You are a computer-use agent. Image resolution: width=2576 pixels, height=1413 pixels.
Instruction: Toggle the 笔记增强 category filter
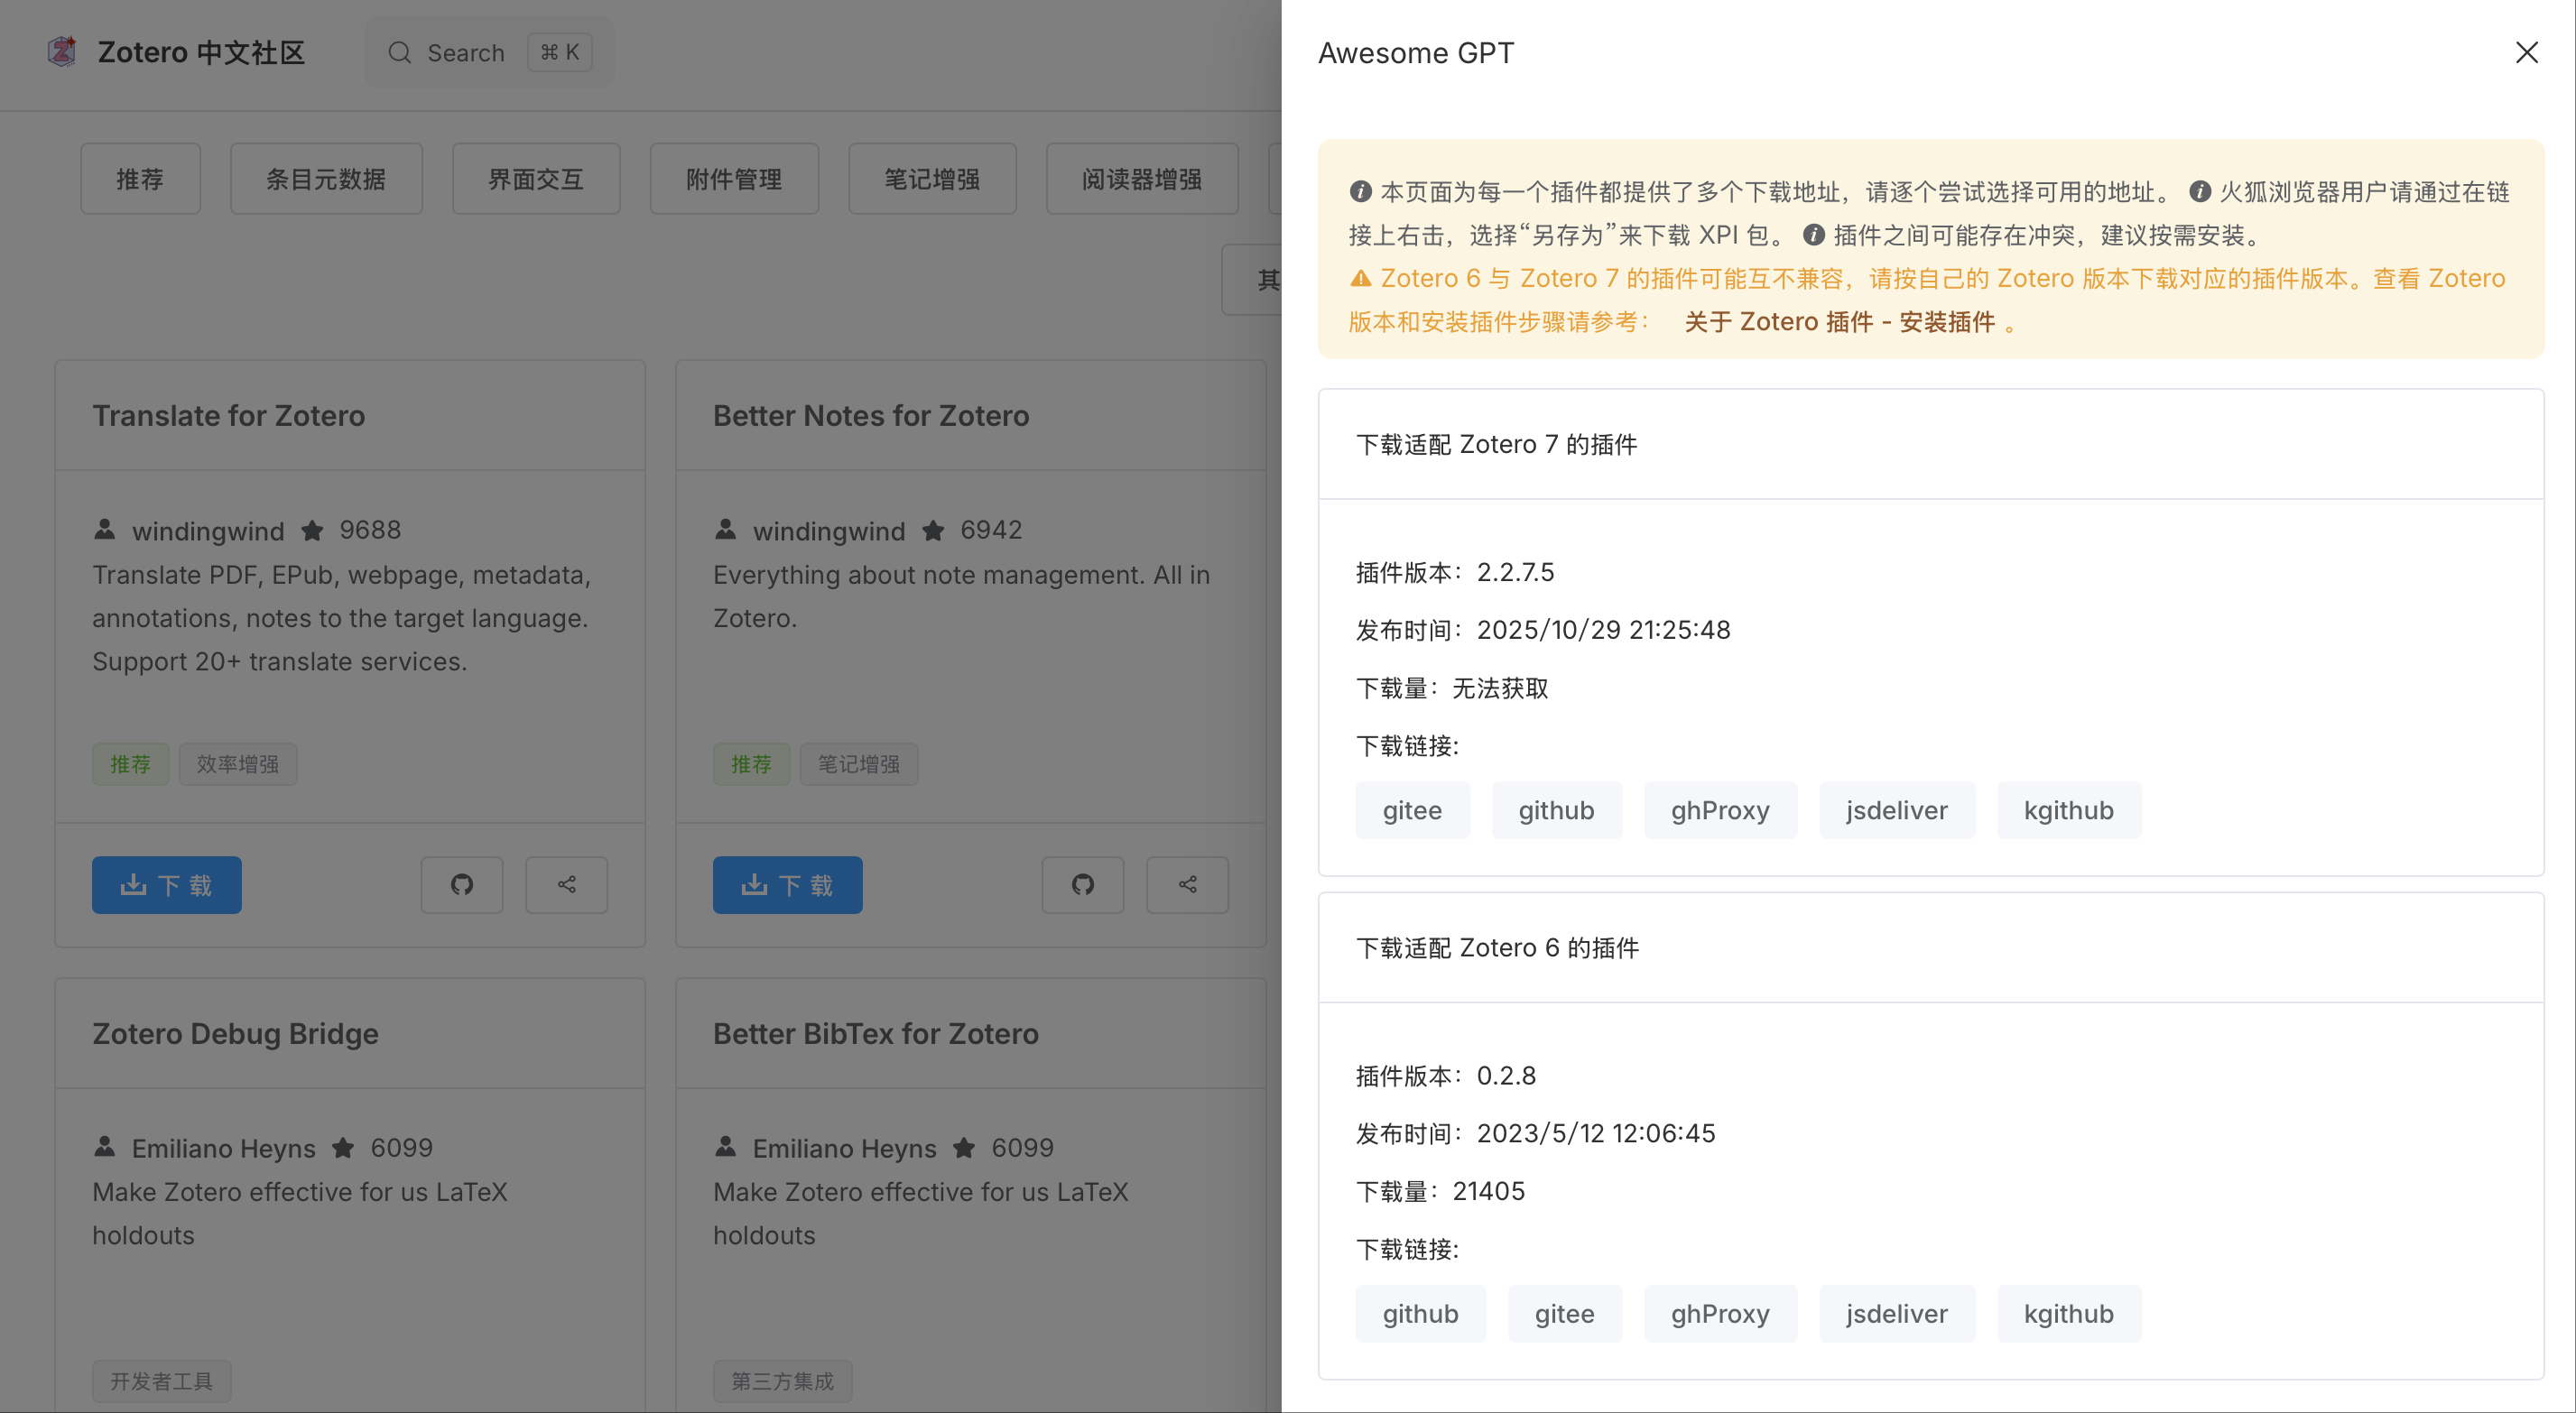932,178
